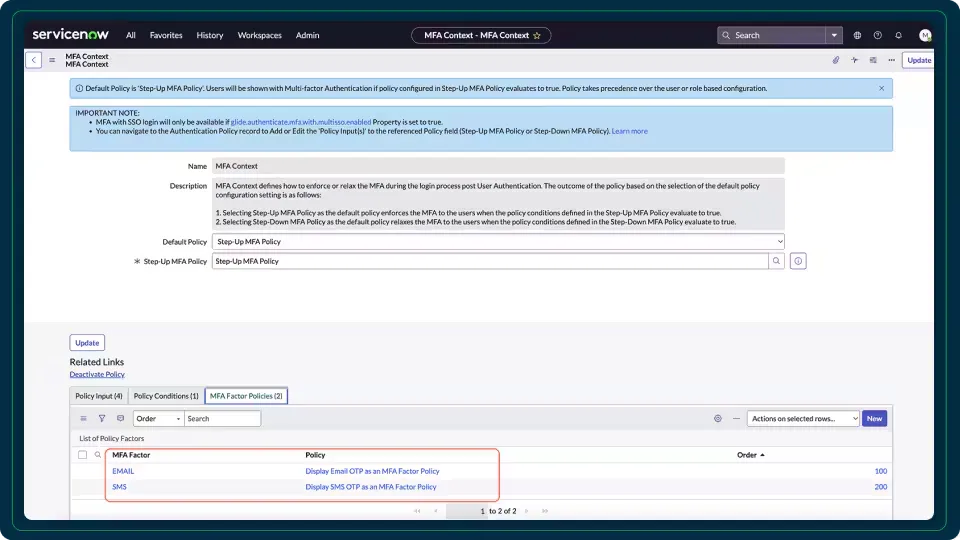
Task: Click the page number input field
Action: click(x=467, y=511)
